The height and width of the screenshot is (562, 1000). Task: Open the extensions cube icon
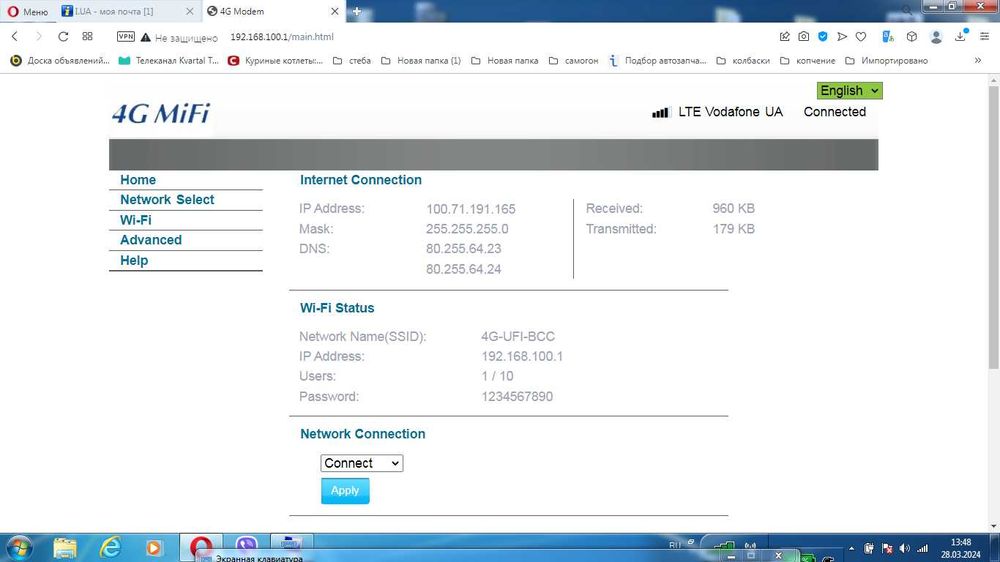[912, 37]
